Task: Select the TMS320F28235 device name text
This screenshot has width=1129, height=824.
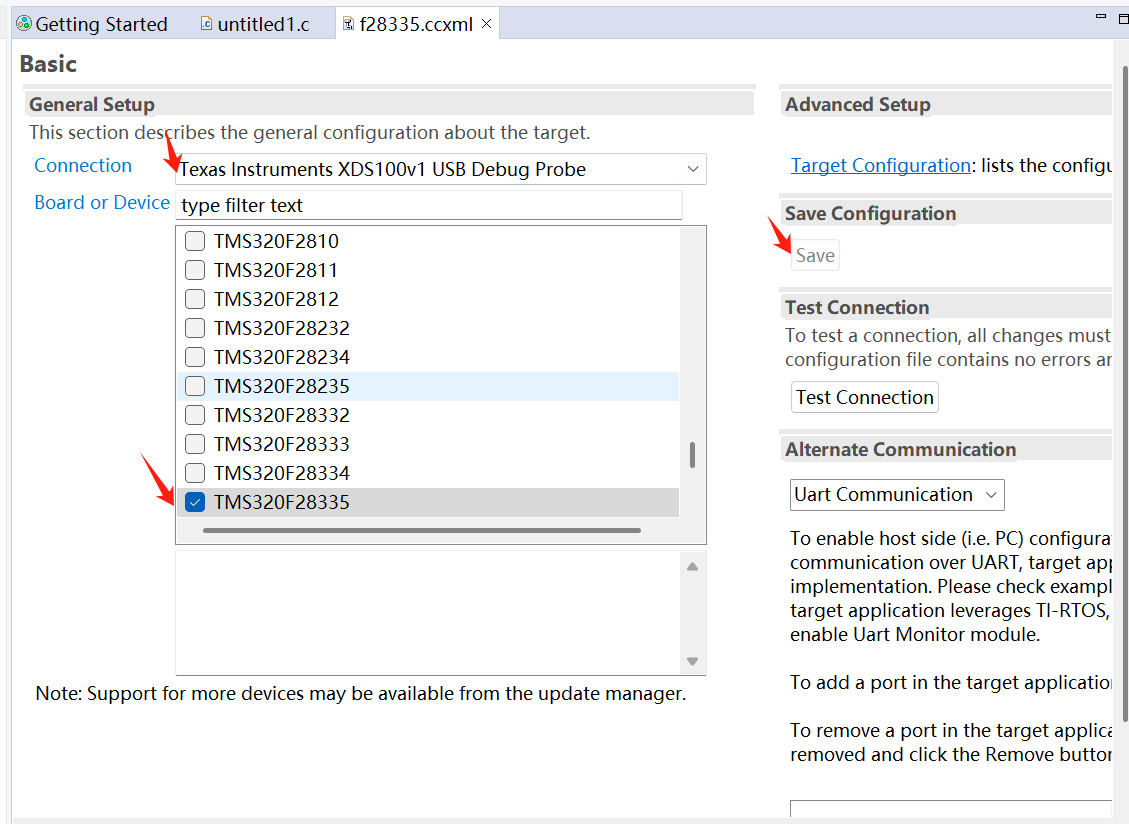Action: (x=282, y=386)
